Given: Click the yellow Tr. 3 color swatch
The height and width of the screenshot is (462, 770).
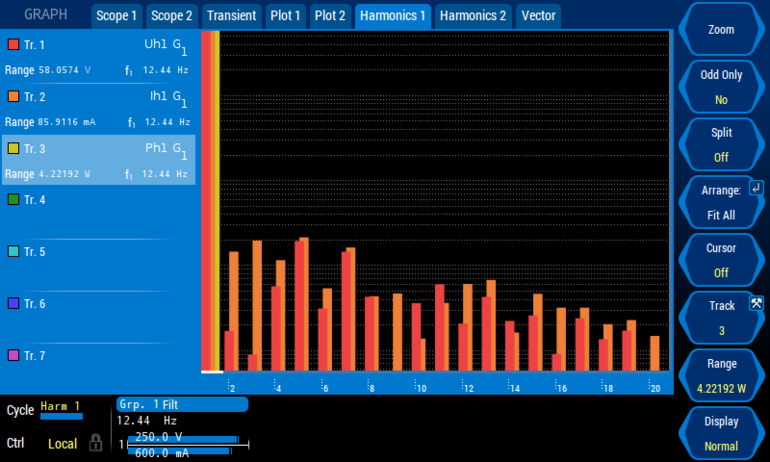Looking at the screenshot, I should (x=13, y=148).
